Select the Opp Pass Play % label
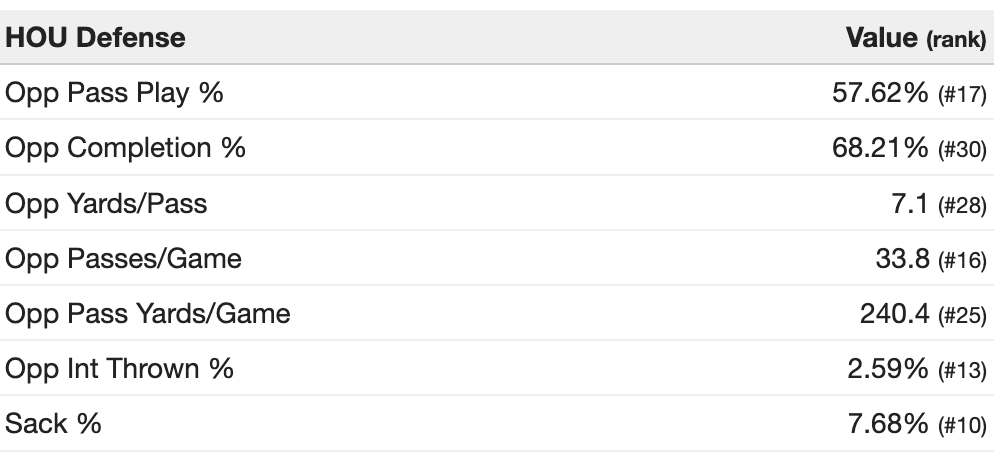Screen dimensions: 1002x462 tap(114, 94)
